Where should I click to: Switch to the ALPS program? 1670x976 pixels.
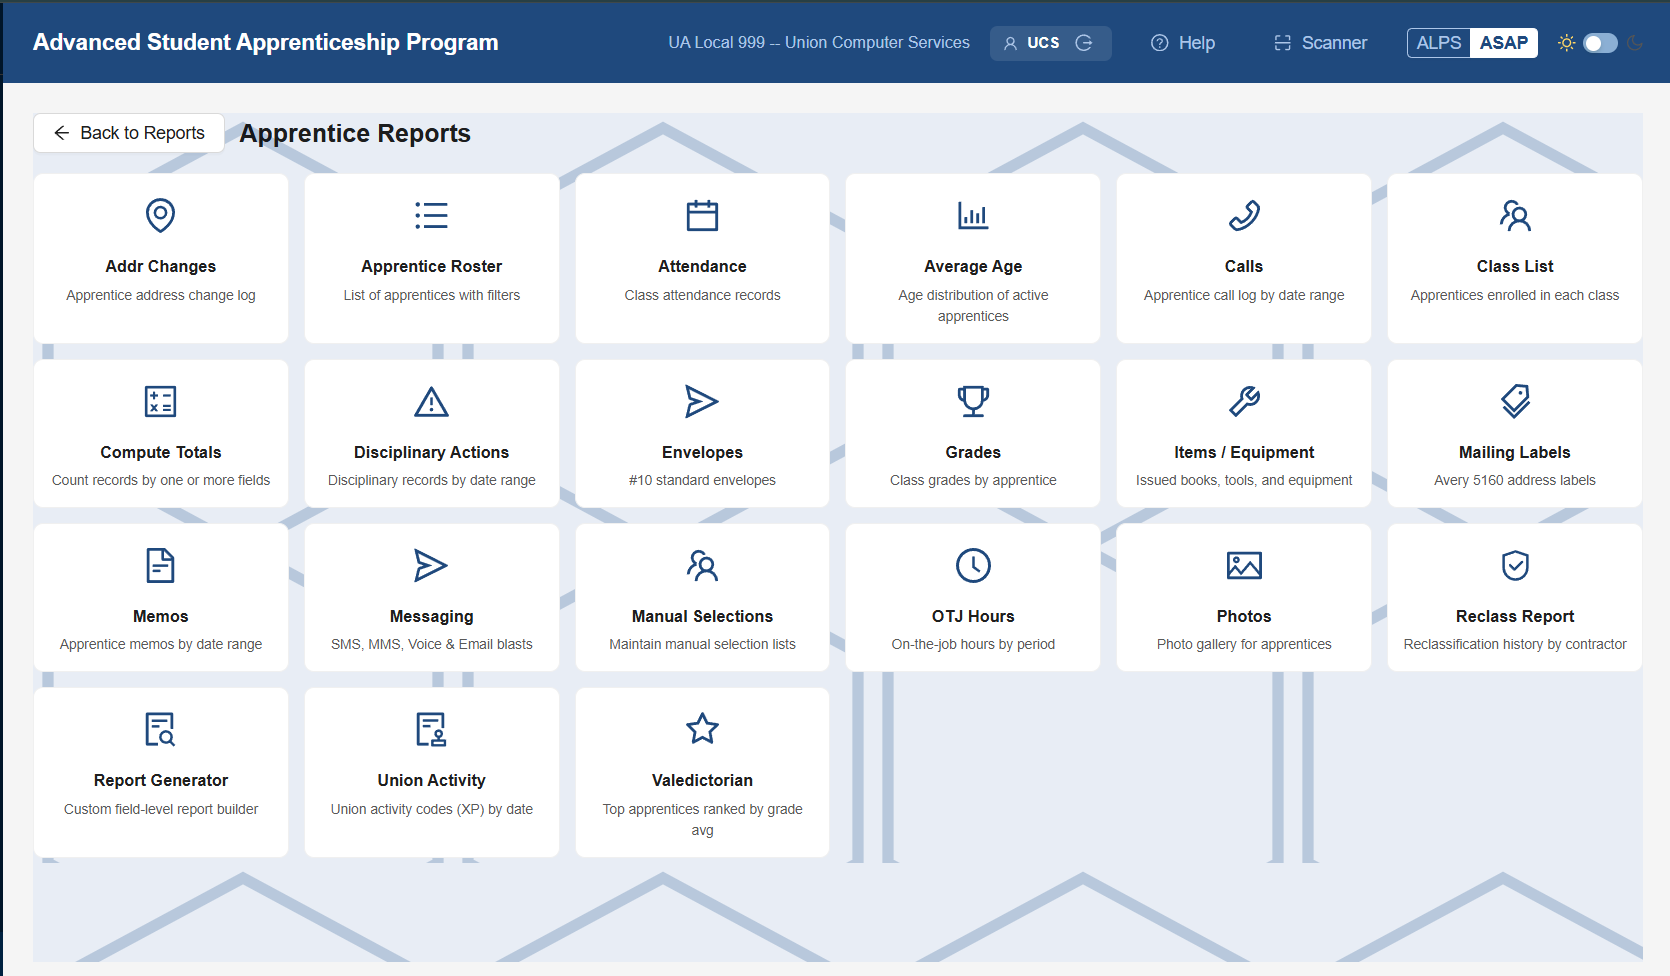(x=1439, y=43)
